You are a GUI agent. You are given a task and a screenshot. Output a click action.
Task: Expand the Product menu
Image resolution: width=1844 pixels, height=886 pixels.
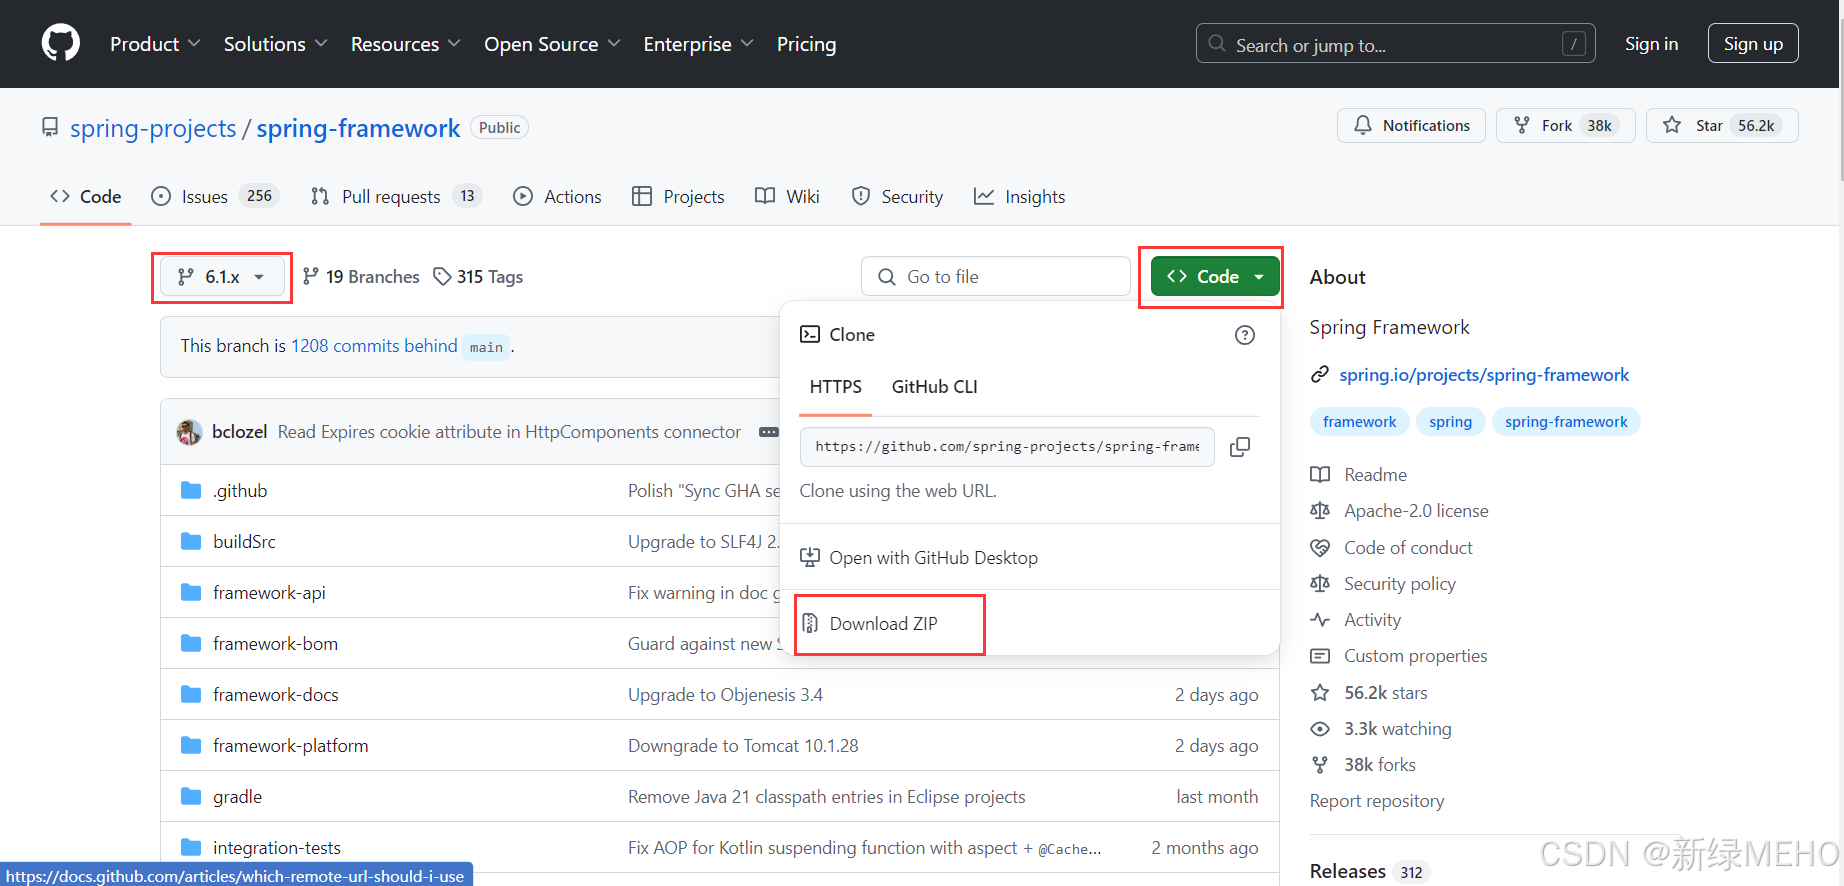coord(155,44)
